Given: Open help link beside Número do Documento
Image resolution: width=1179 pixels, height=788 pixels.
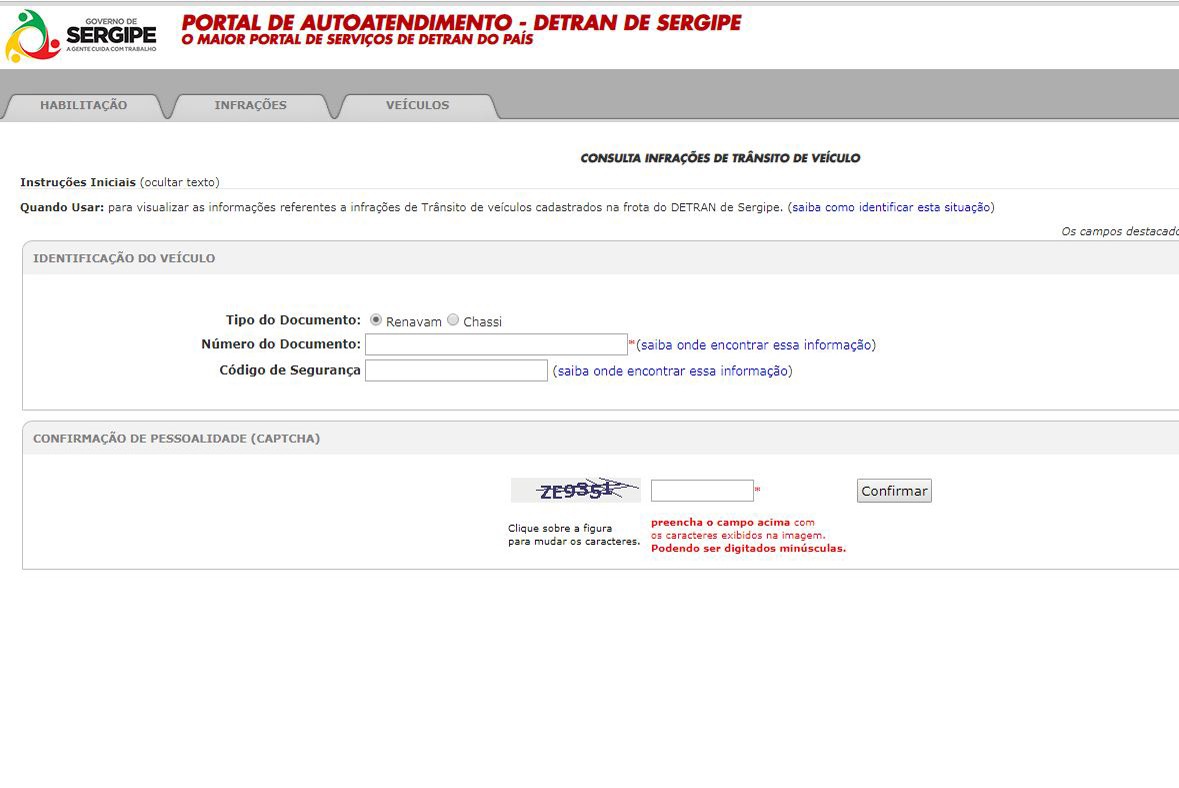Looking at the screenshot, I should [x=756, y=345].
